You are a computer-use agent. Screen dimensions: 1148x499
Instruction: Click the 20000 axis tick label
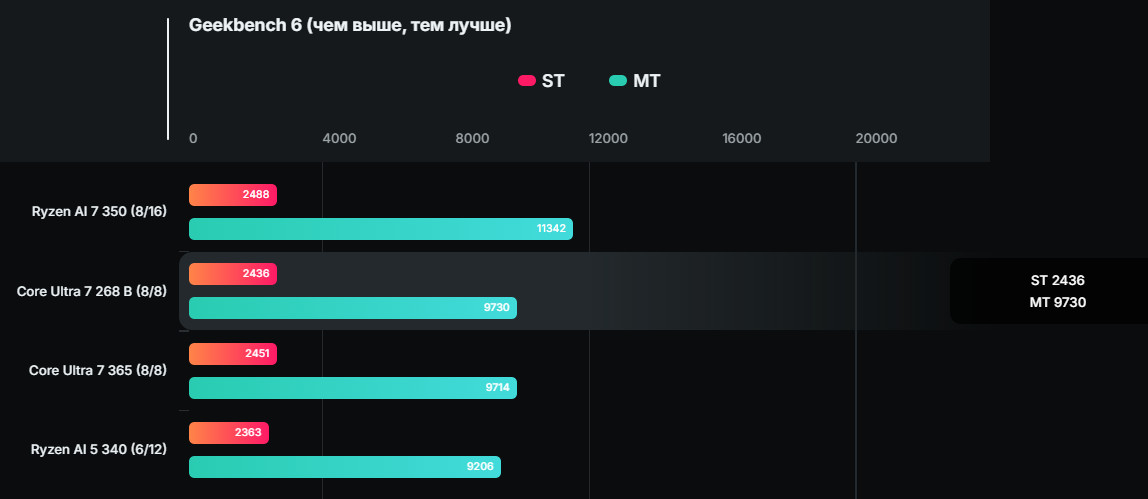pos(876,139)
